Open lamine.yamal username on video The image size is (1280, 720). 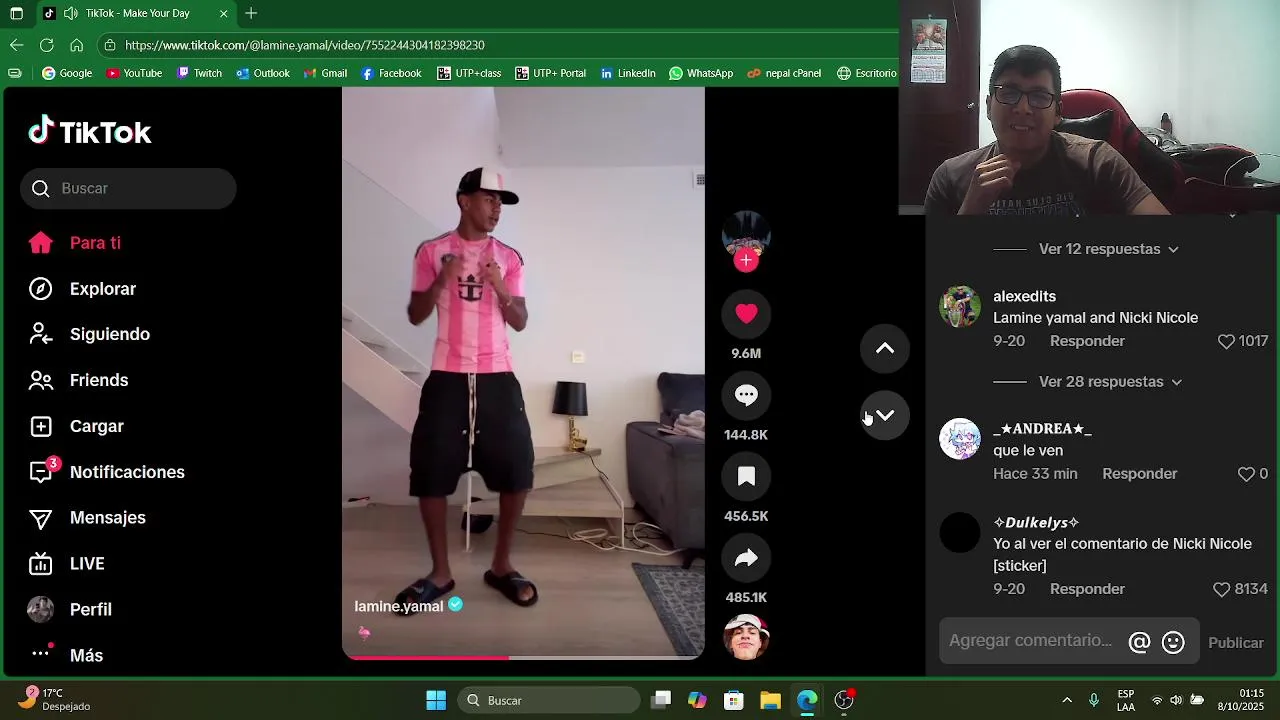click(398, 606)
